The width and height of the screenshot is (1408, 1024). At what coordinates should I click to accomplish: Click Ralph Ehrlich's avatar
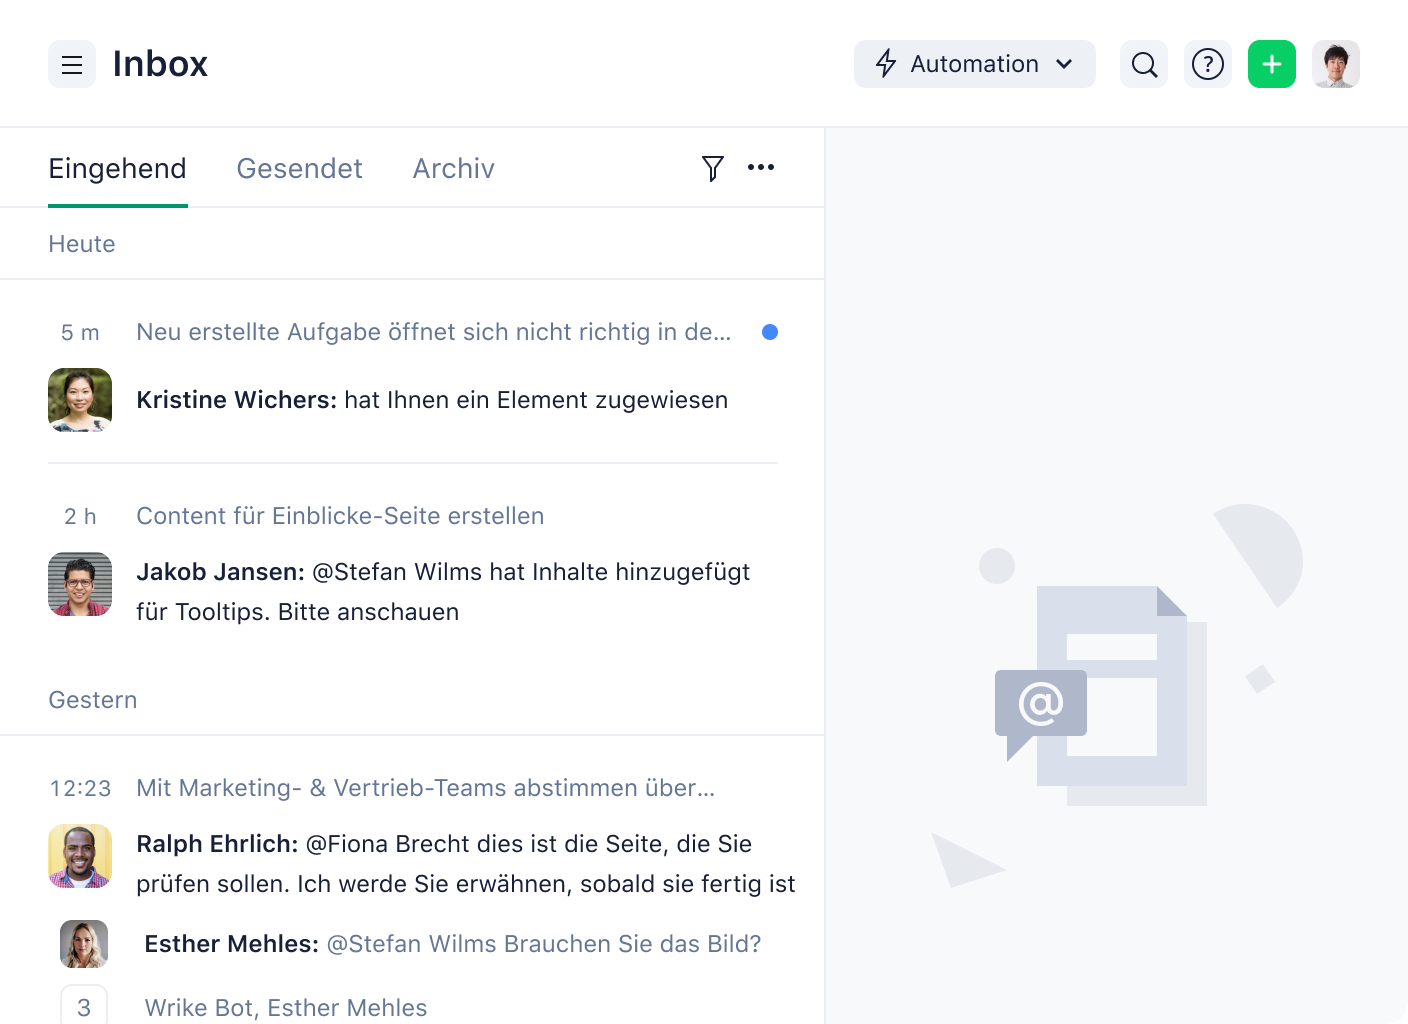click(x=80, y=856)
